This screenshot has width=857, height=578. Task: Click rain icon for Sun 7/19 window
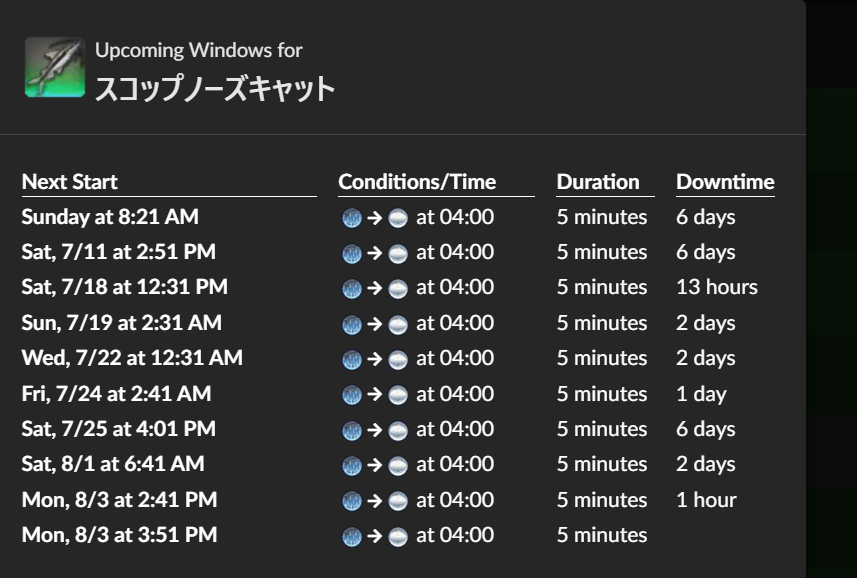(x=352, y=324)
